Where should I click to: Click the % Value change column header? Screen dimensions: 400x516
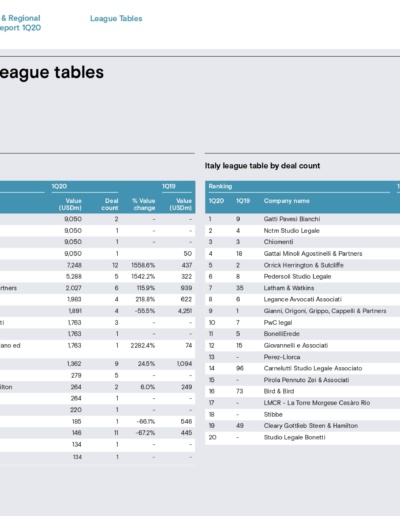pyautogui.click(x=144, y=204)
